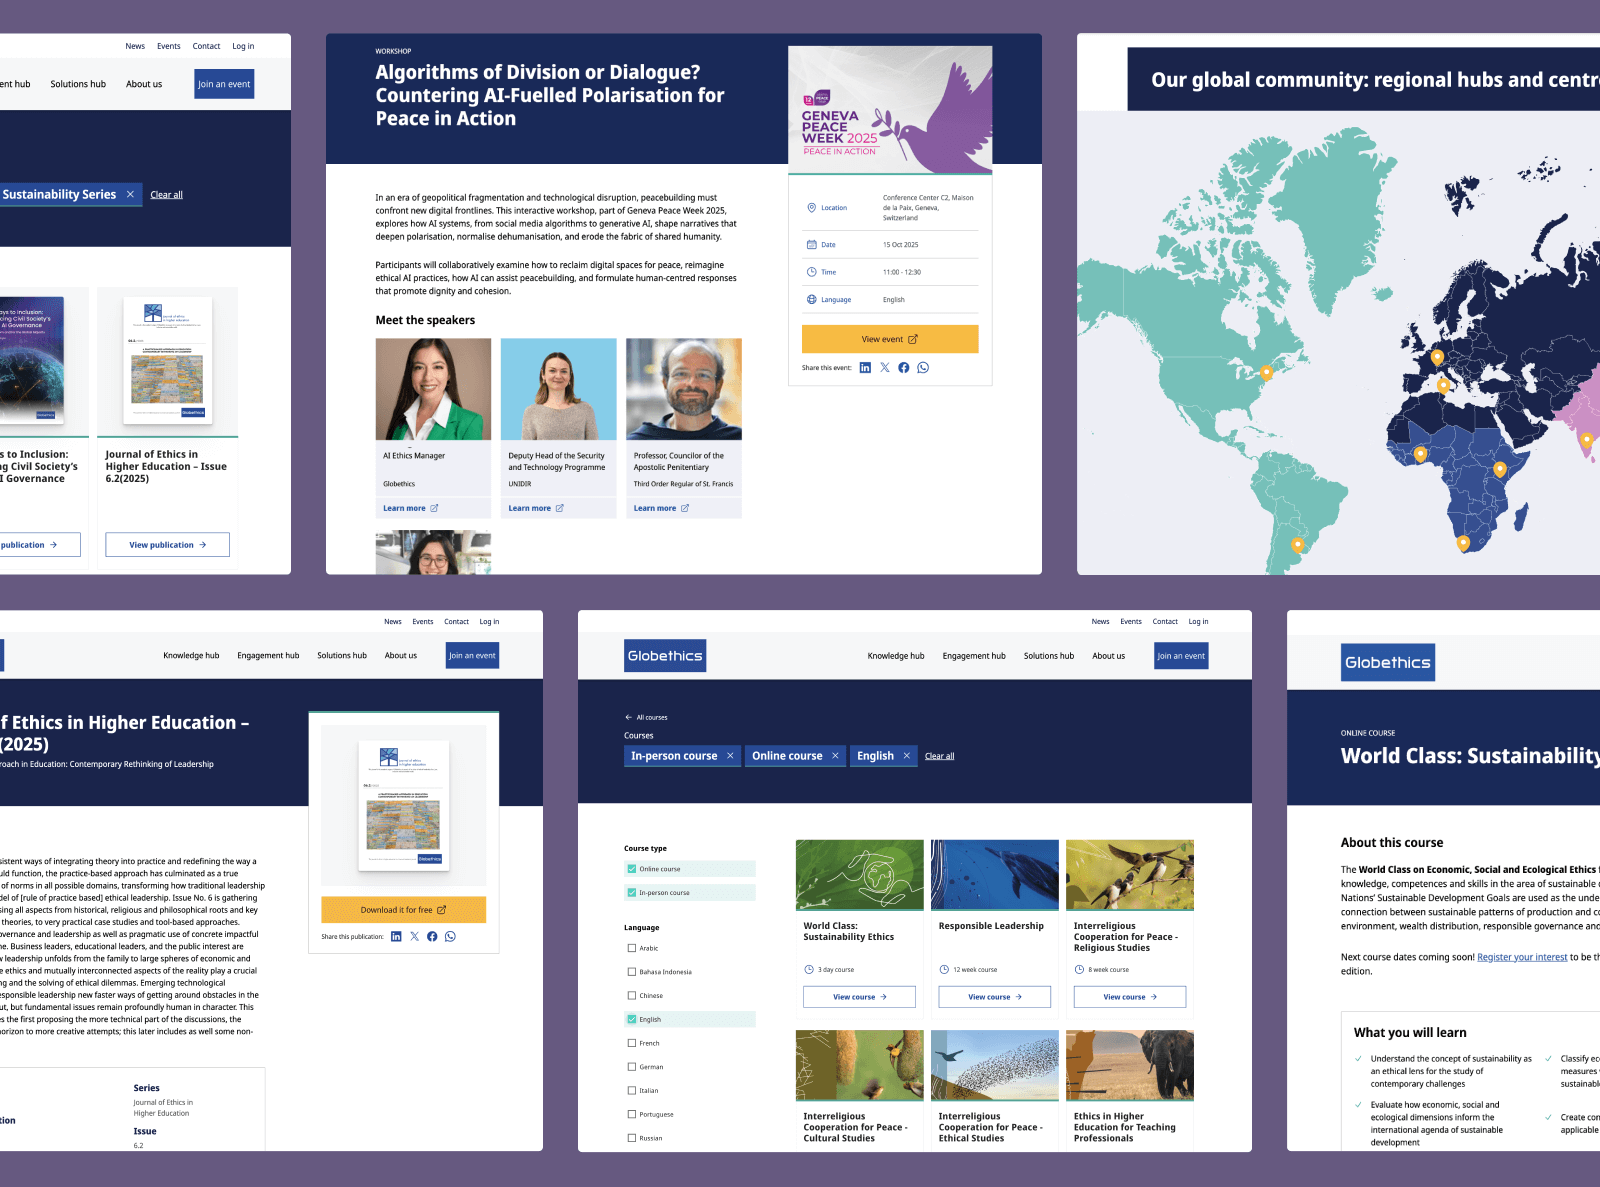Share the Journal publication on Facebook

click(432, 937)
